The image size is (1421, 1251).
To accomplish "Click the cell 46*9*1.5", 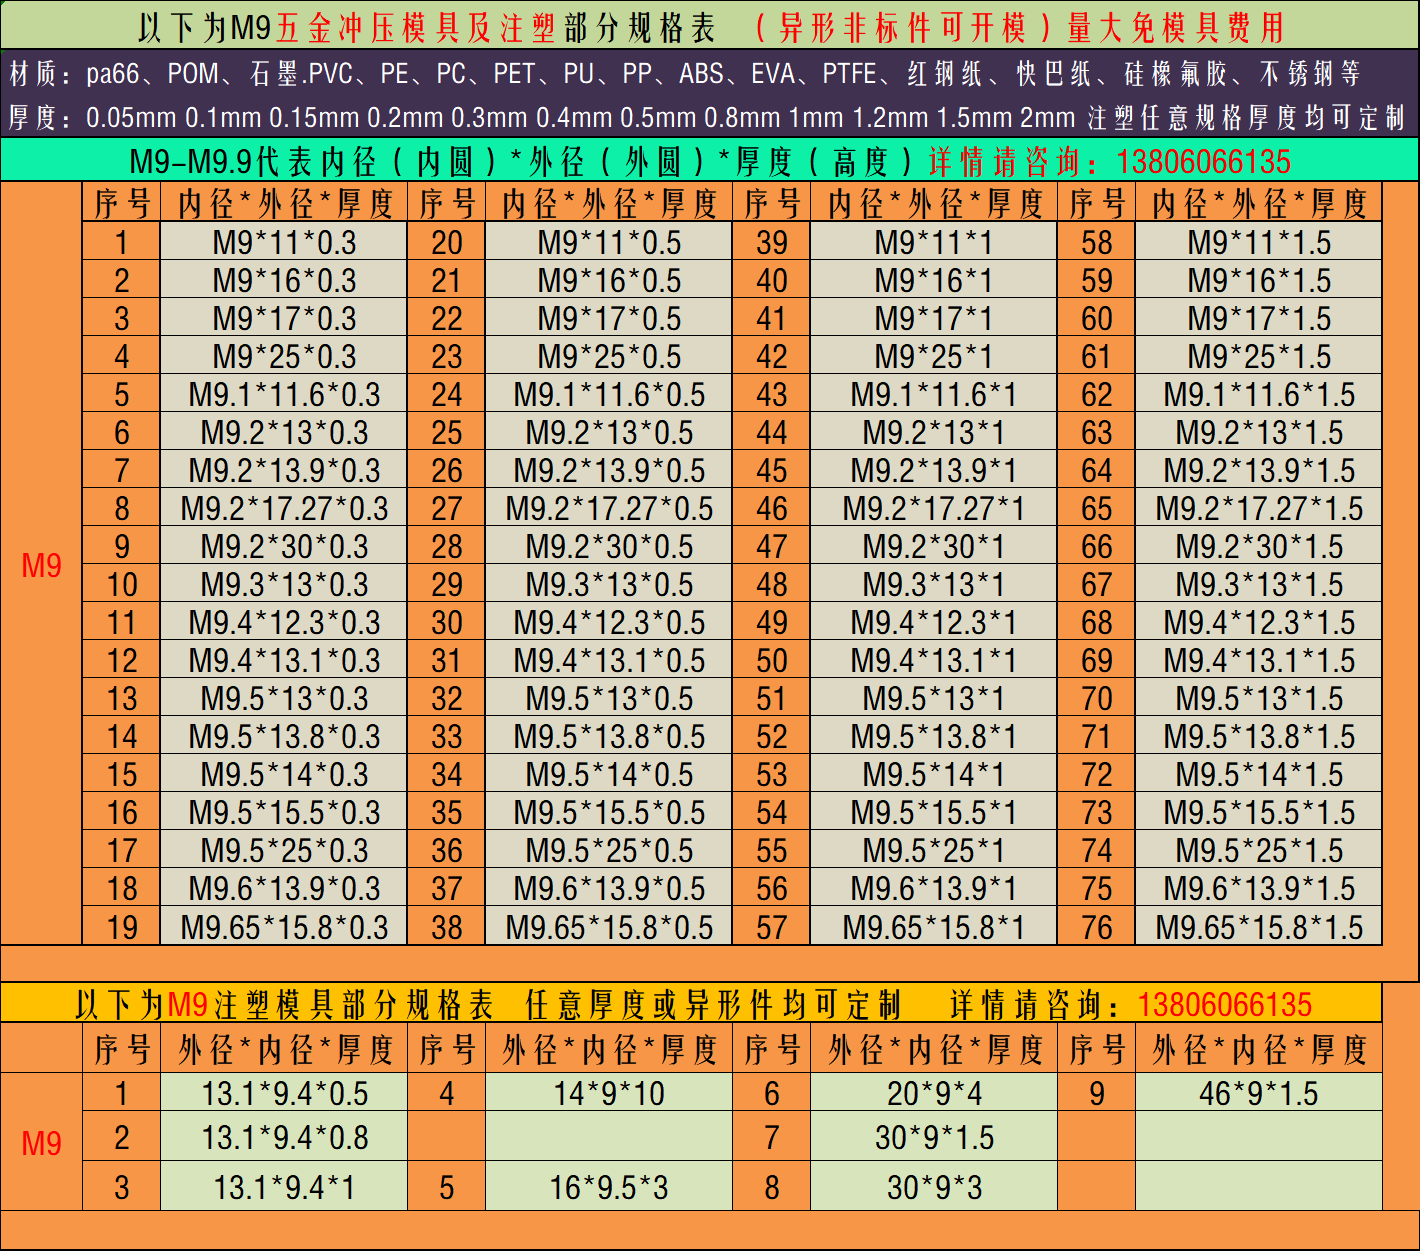I will 1259,1093.
